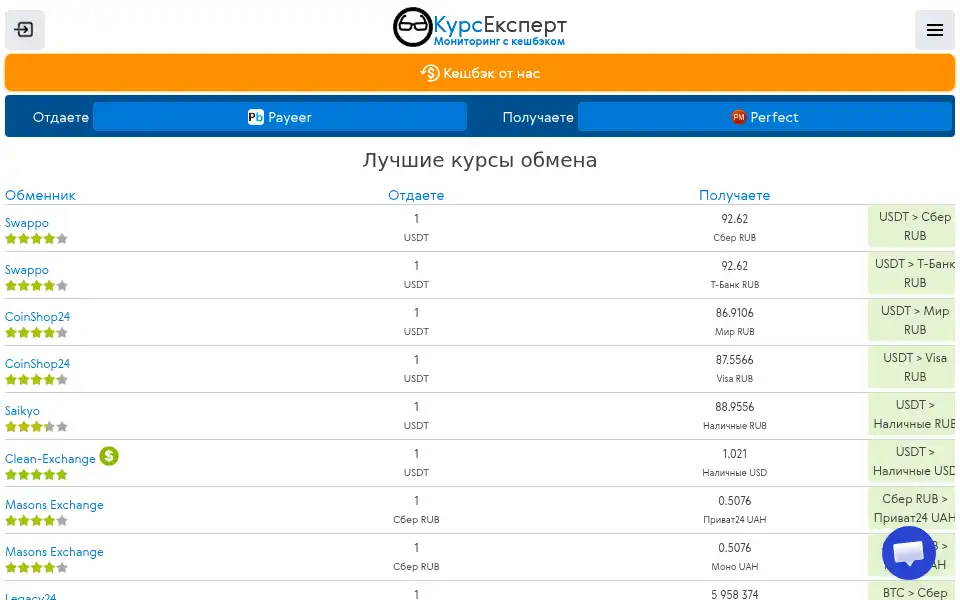Screen dimensions: 960x600
Task: Sort by Обменник column header
Action: pos(40,195)
